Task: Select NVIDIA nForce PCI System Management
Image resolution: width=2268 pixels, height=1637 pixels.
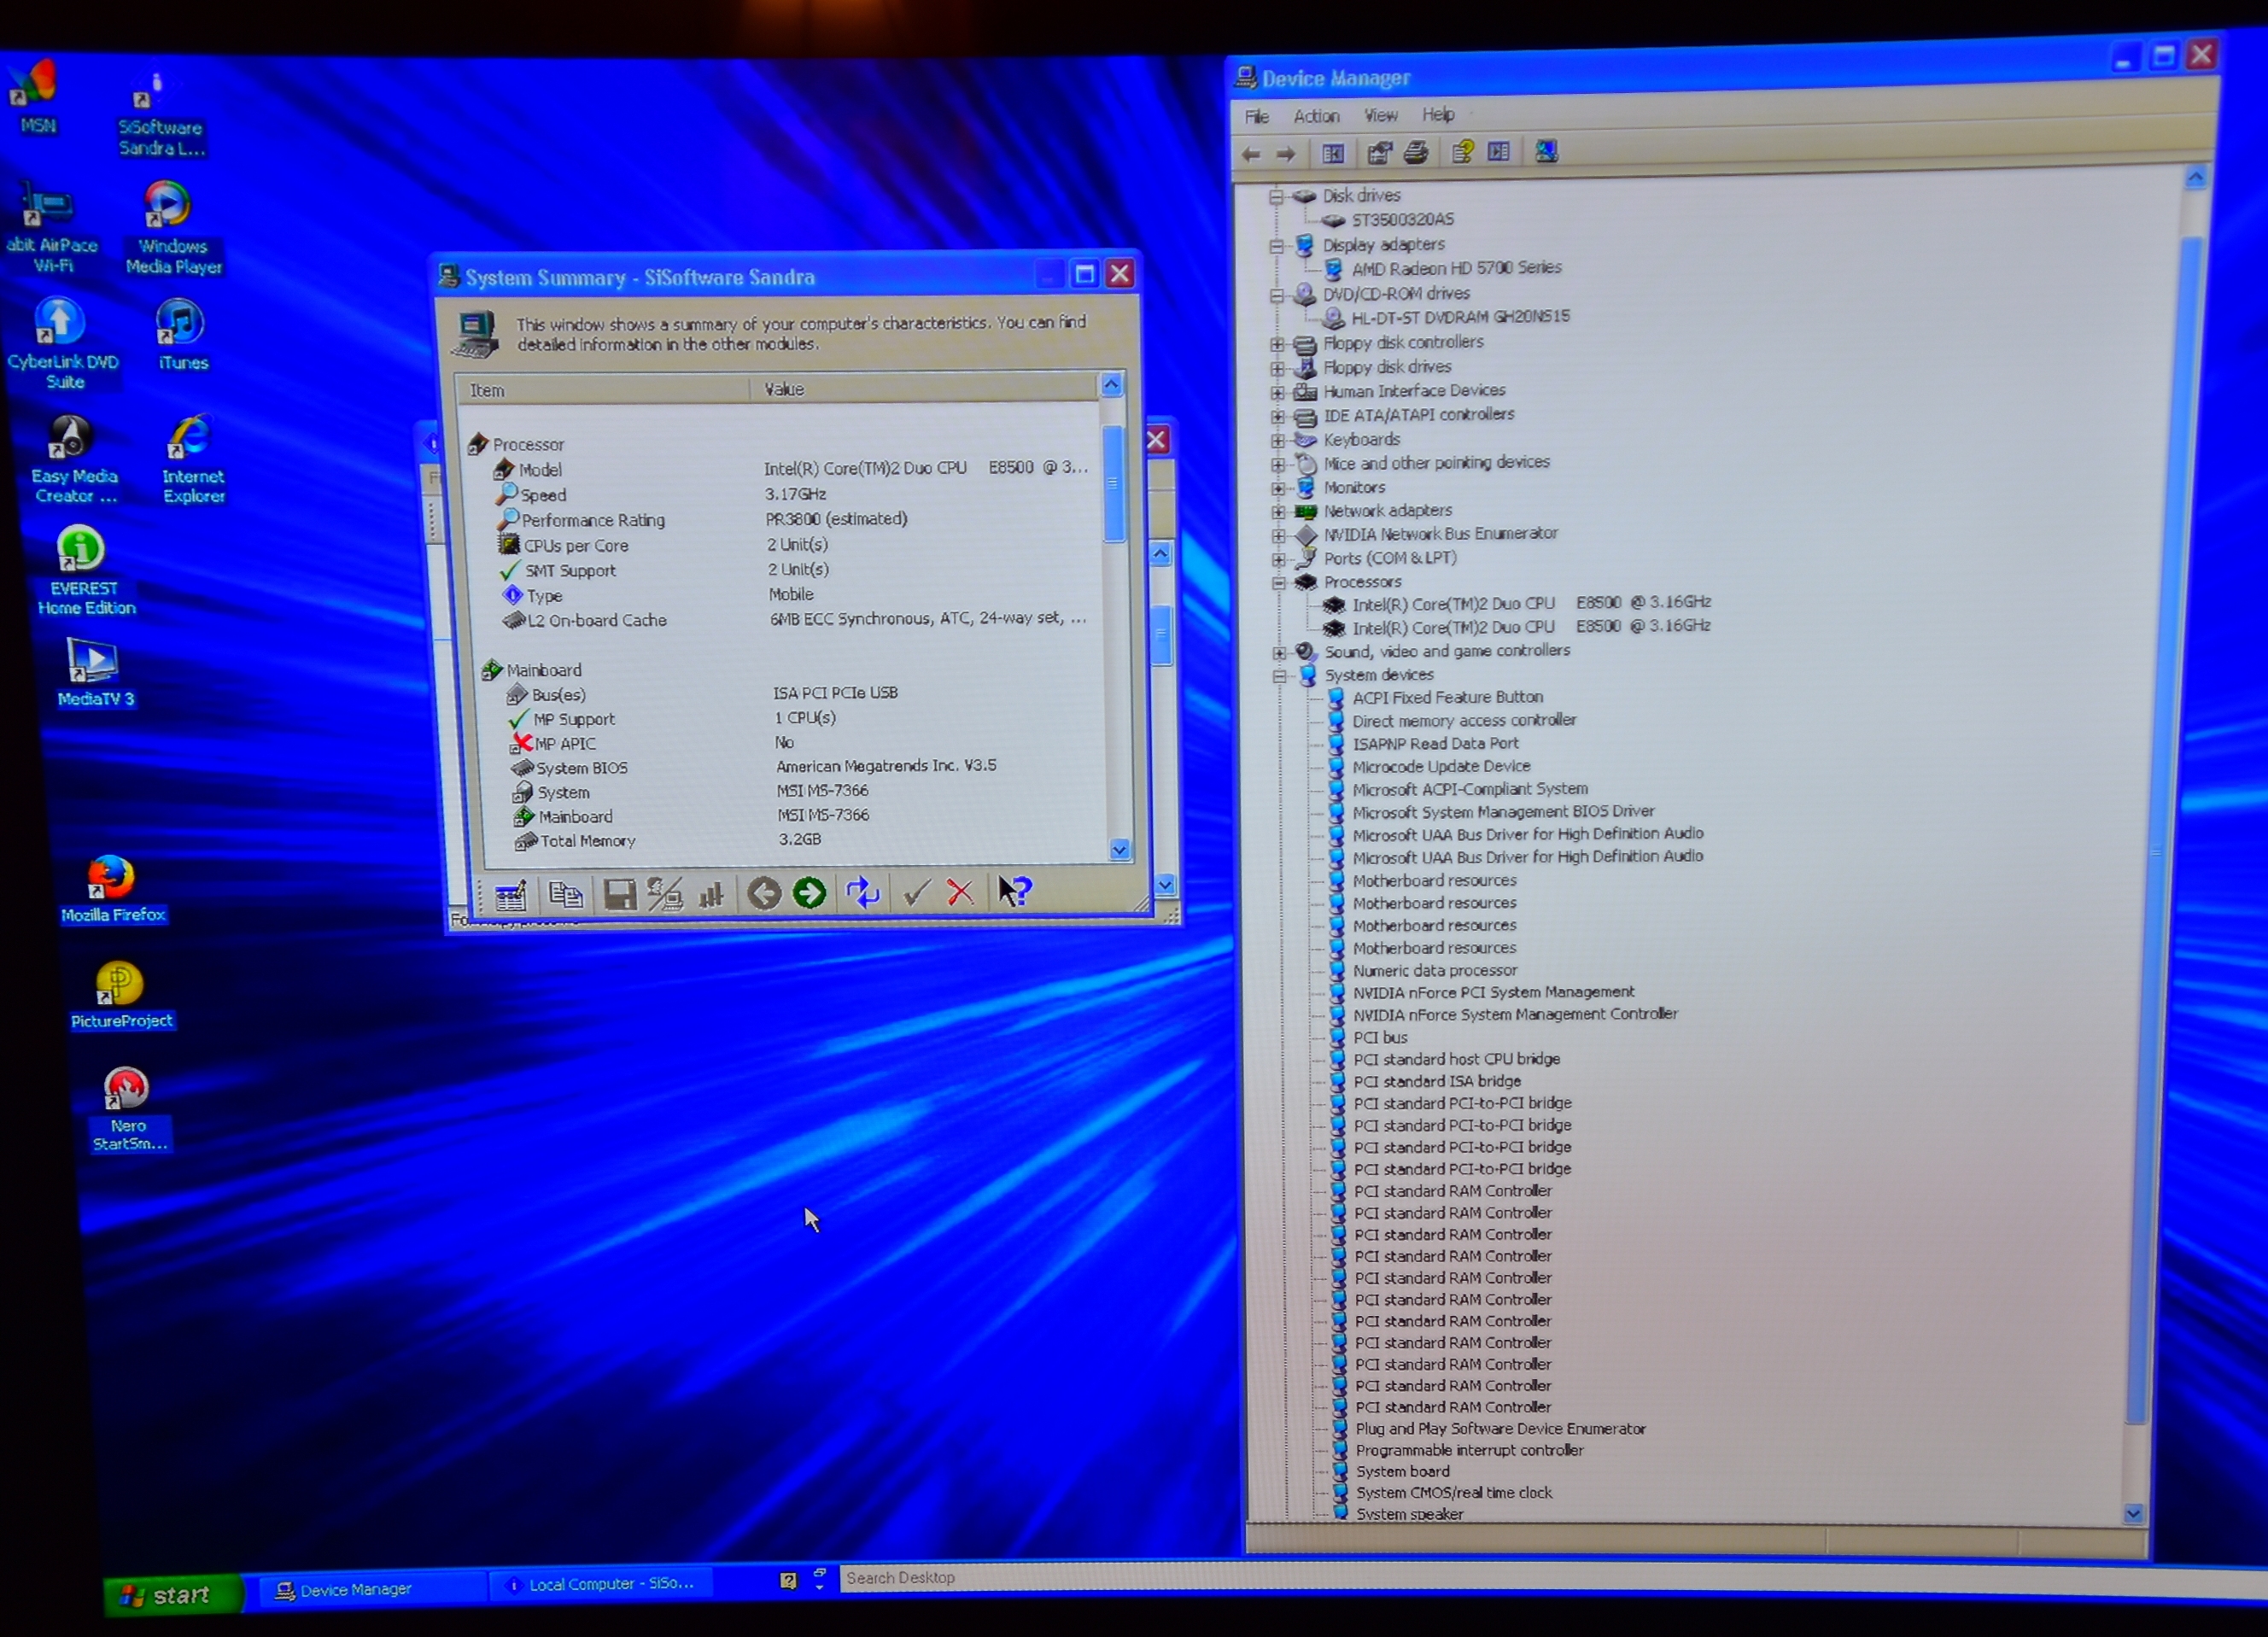Action: (x=1493, y=993)
